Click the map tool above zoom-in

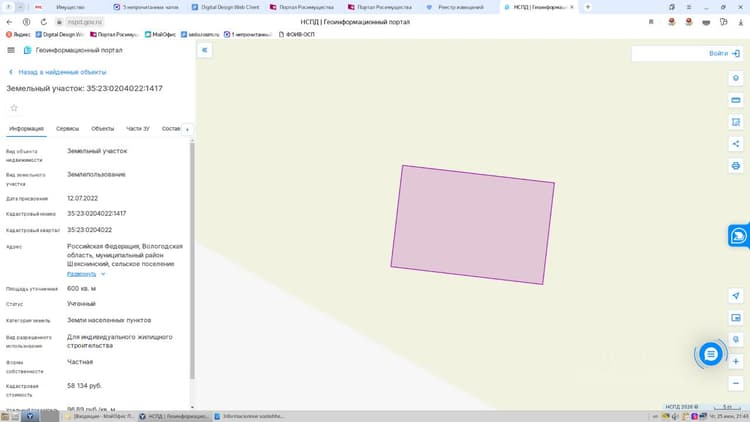click(x=736, y=339)
